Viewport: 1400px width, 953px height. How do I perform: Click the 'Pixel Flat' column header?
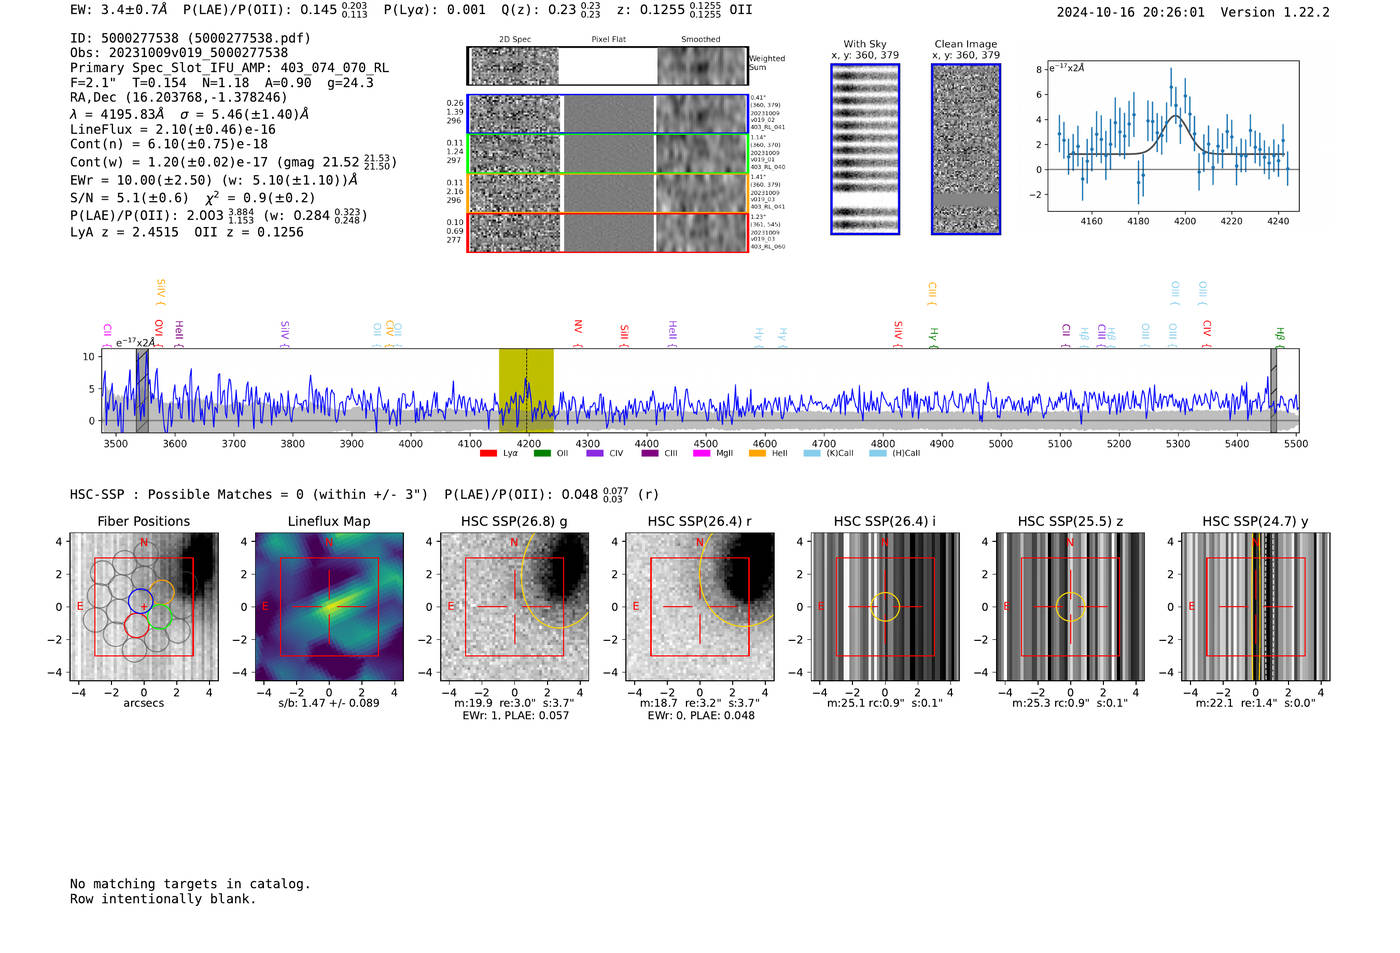pos(608,39)
